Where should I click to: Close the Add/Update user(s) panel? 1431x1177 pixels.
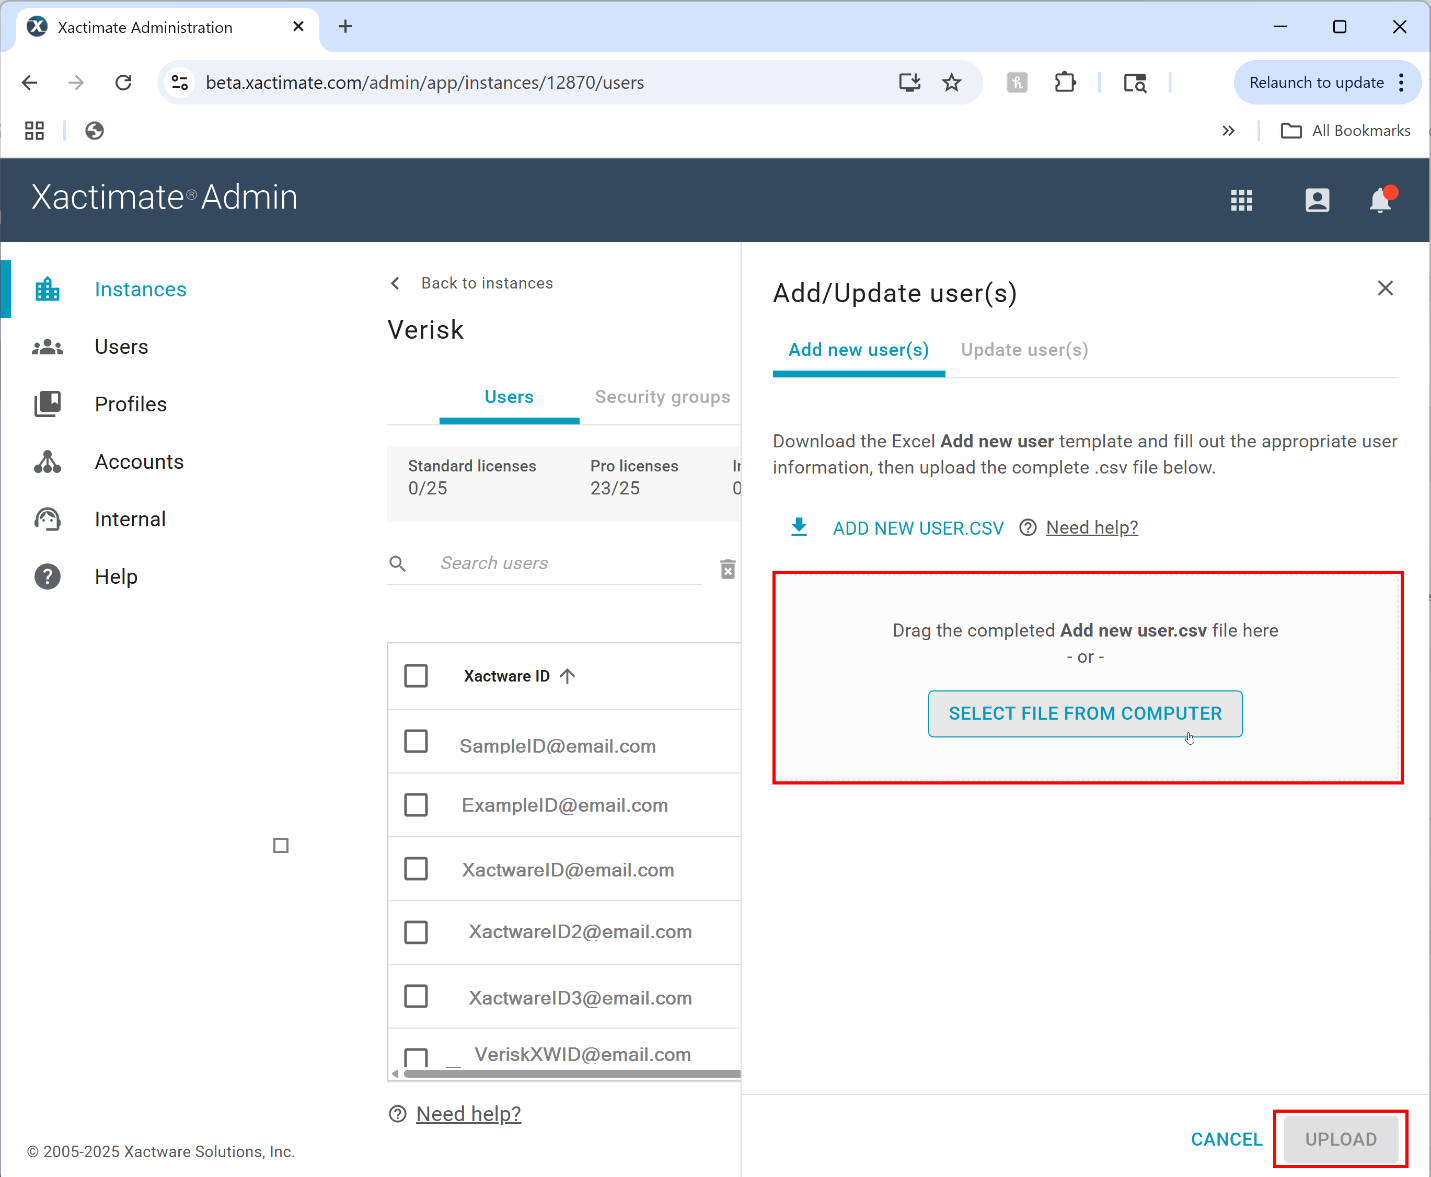[1385, 288]
